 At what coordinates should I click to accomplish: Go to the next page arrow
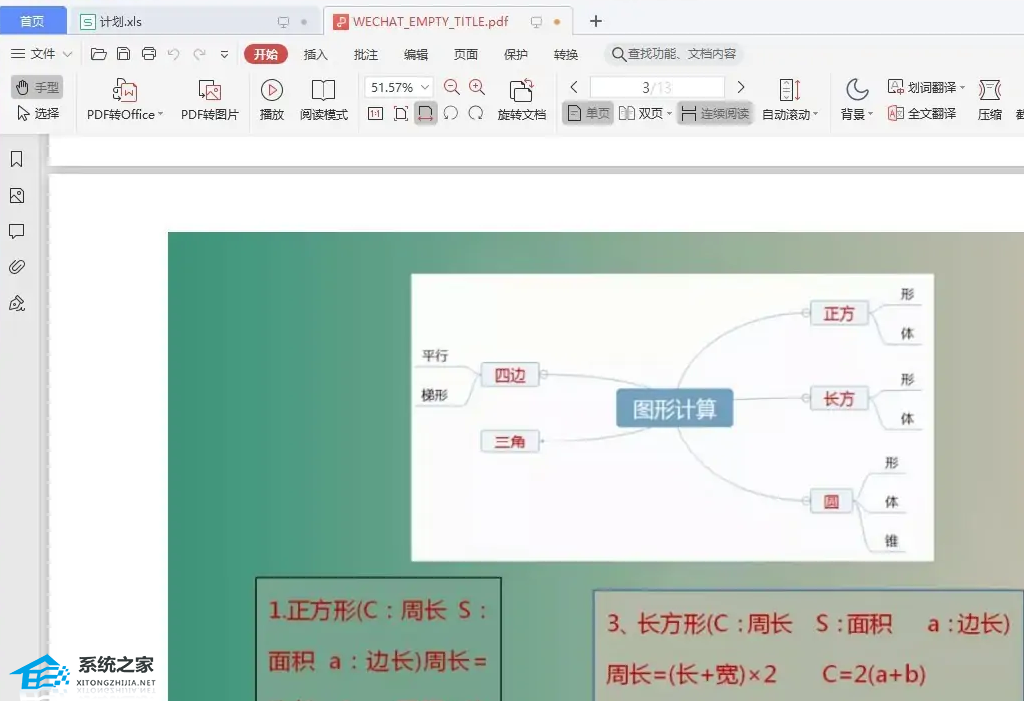pyautogui.click(x=741, y=87)
